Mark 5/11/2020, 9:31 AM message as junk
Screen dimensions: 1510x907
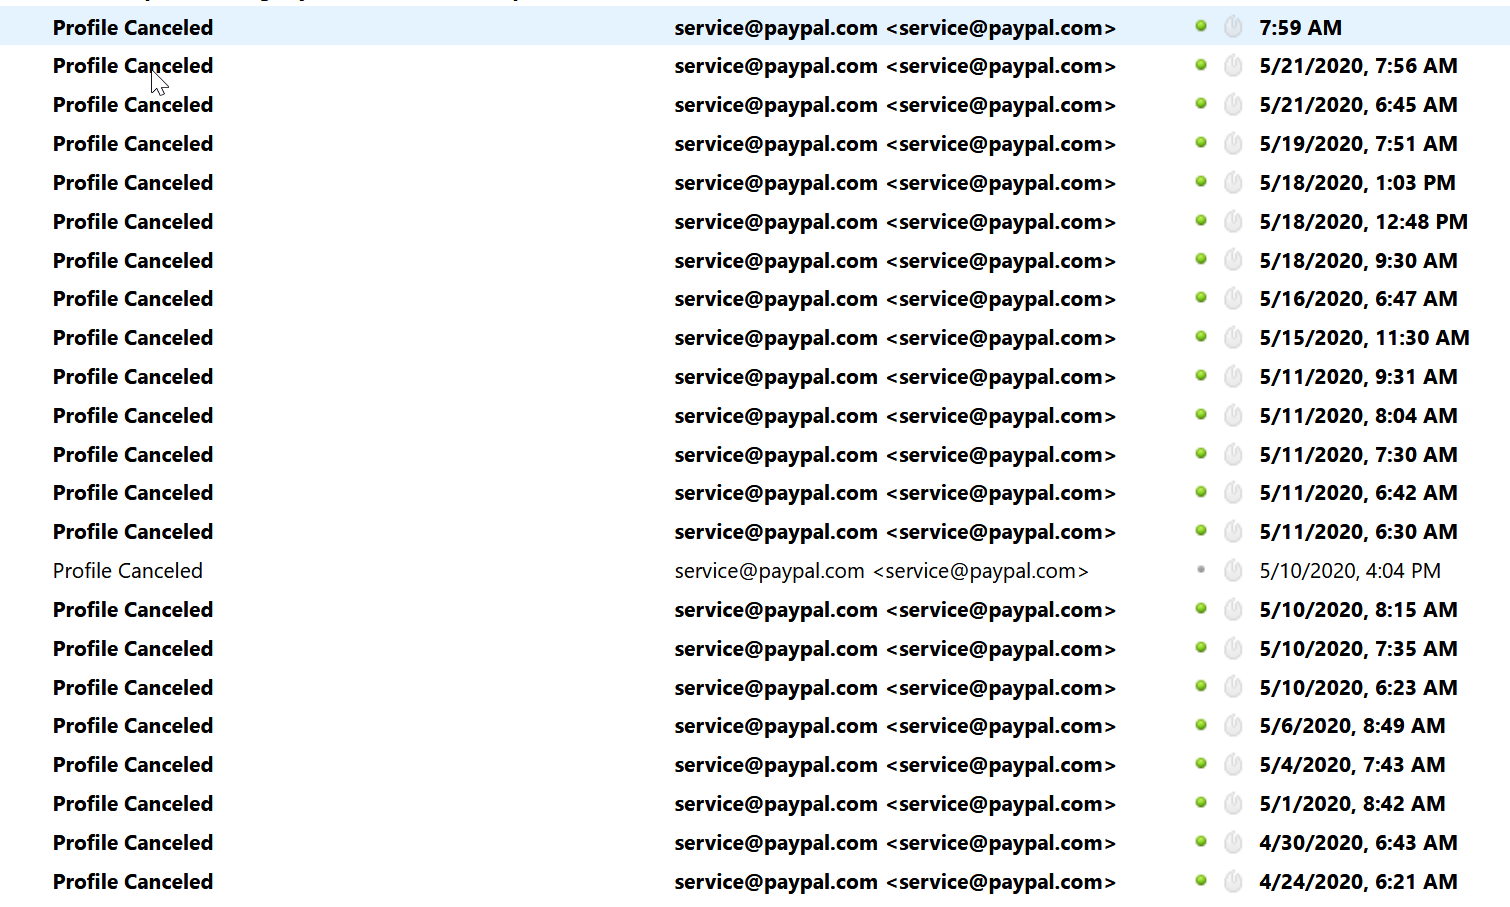[x=1233, y=376]
